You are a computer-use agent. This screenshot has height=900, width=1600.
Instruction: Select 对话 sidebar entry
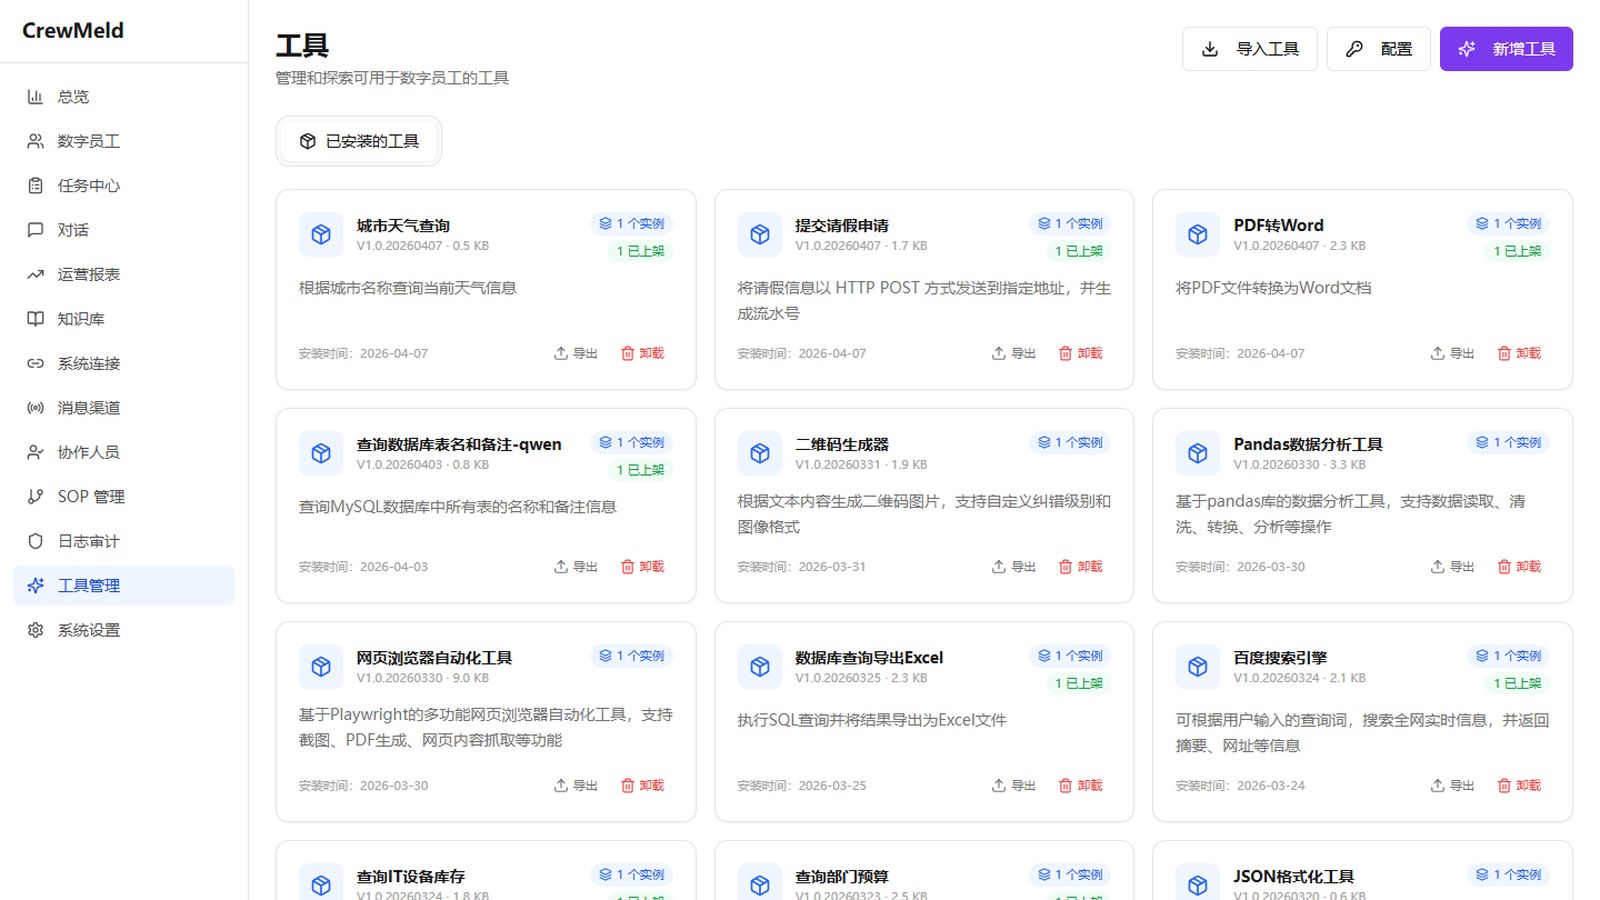click(123, 230)
